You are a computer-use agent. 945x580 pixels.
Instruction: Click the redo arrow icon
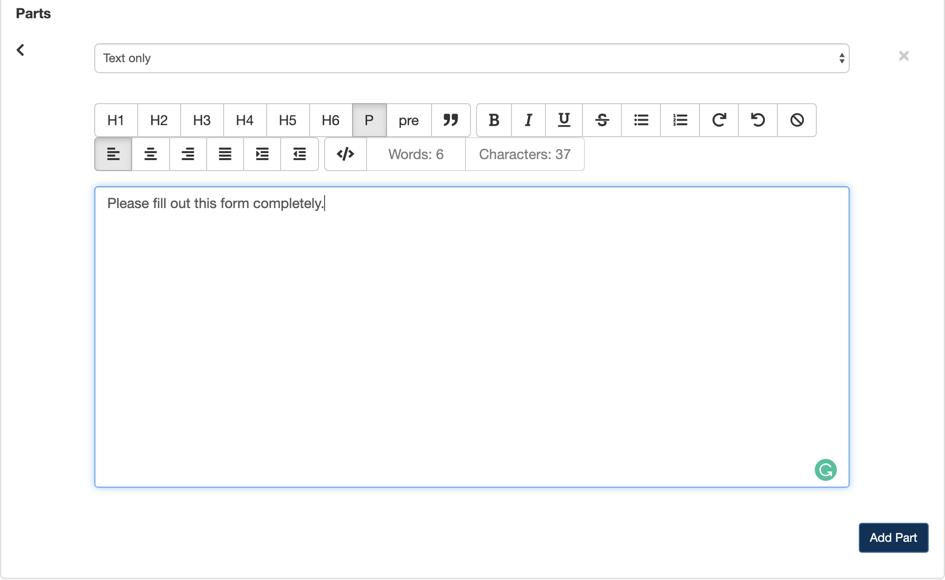719,120
